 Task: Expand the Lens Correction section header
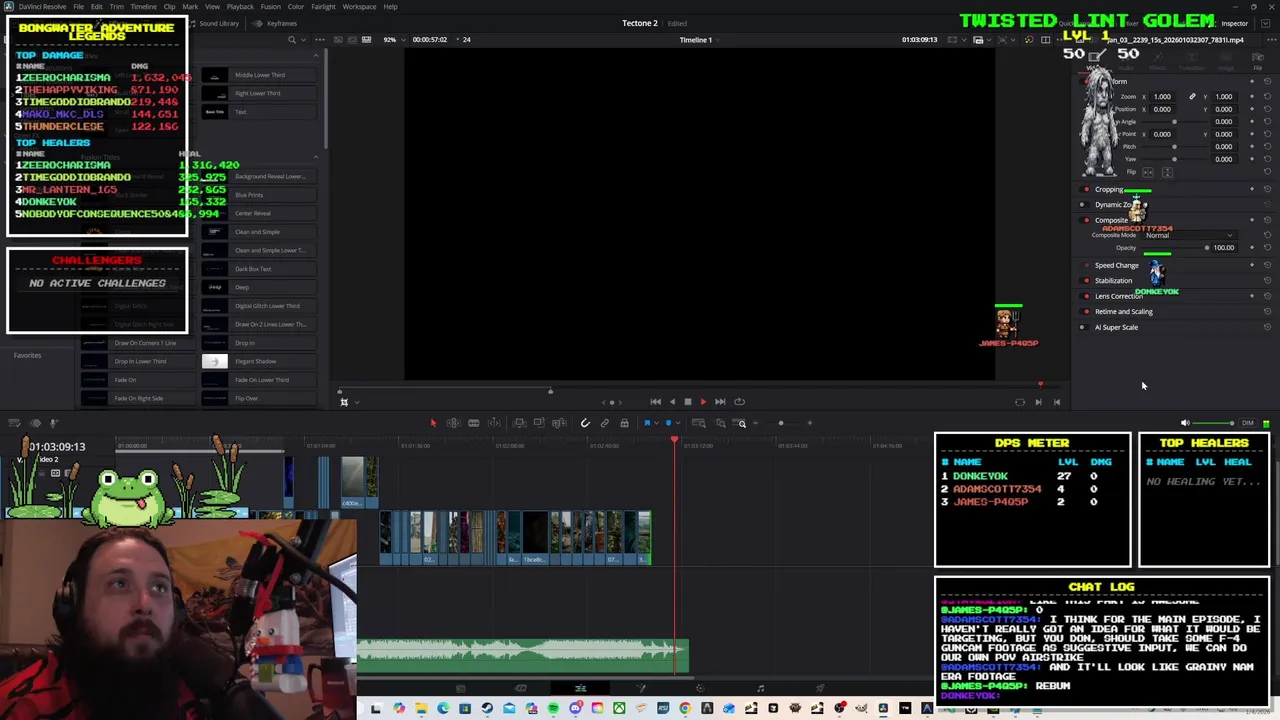click(1119, 296)
